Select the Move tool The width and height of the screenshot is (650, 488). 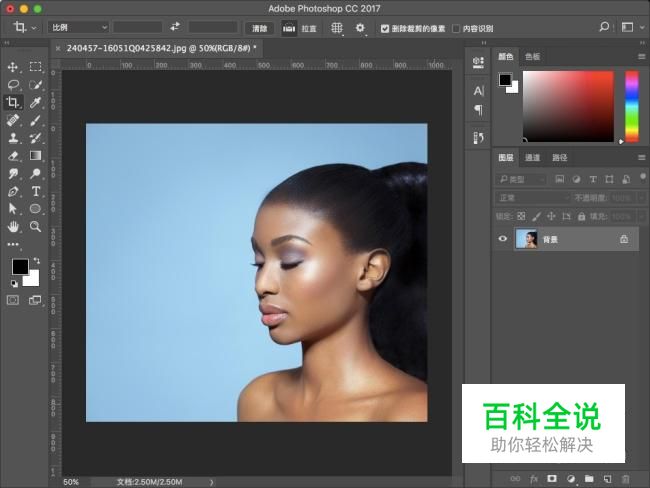[x=13, y=67]
